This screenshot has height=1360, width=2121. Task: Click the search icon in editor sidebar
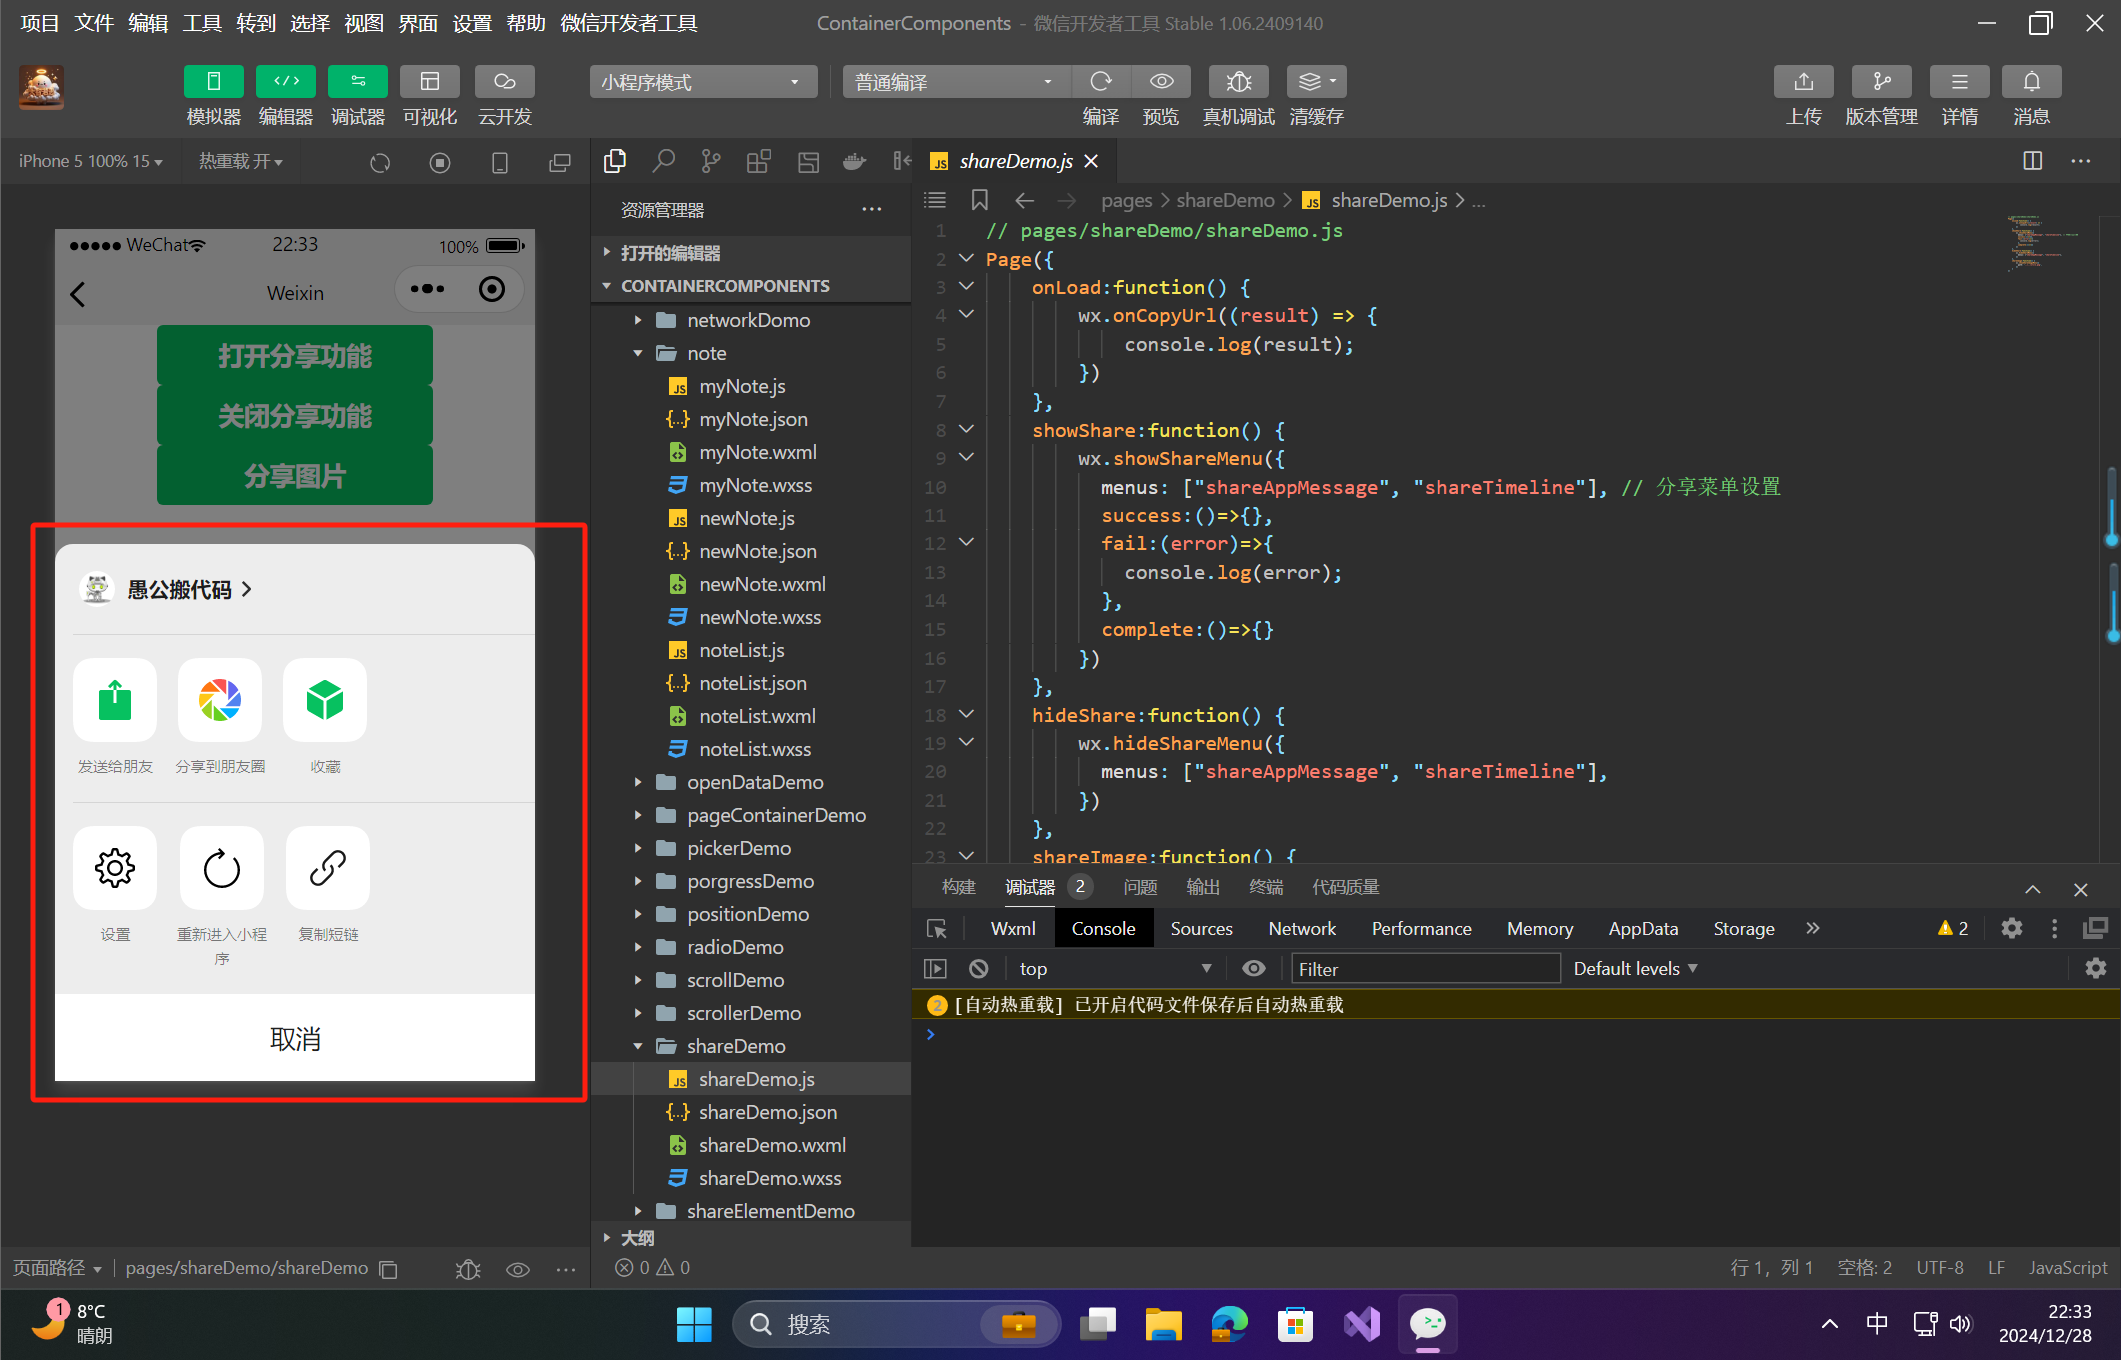(663, 161)
